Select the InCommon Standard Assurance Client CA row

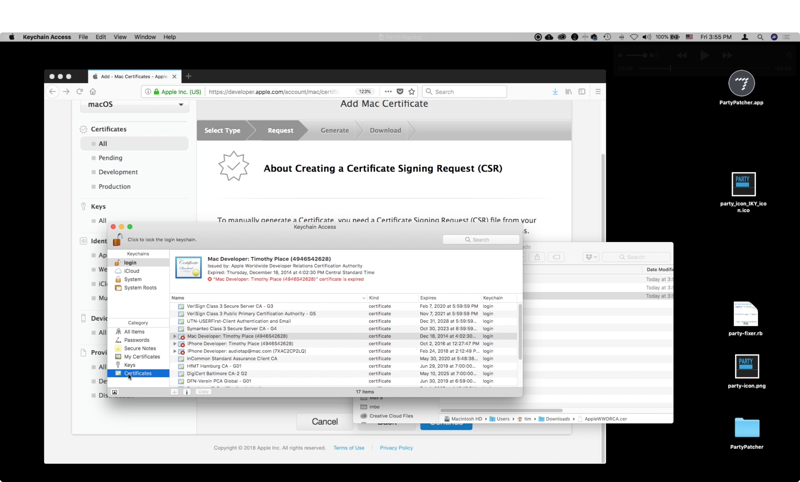[343, 359]
